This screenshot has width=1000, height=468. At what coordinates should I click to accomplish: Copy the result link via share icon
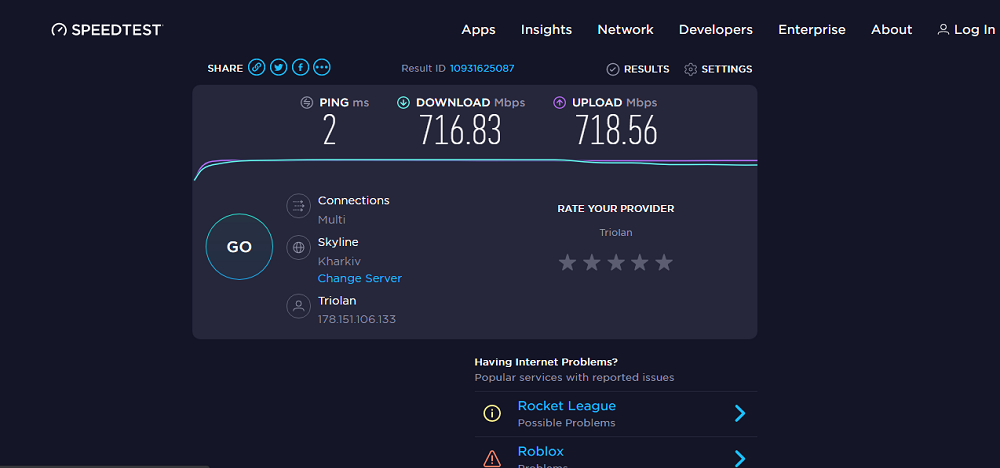[257, 67]
